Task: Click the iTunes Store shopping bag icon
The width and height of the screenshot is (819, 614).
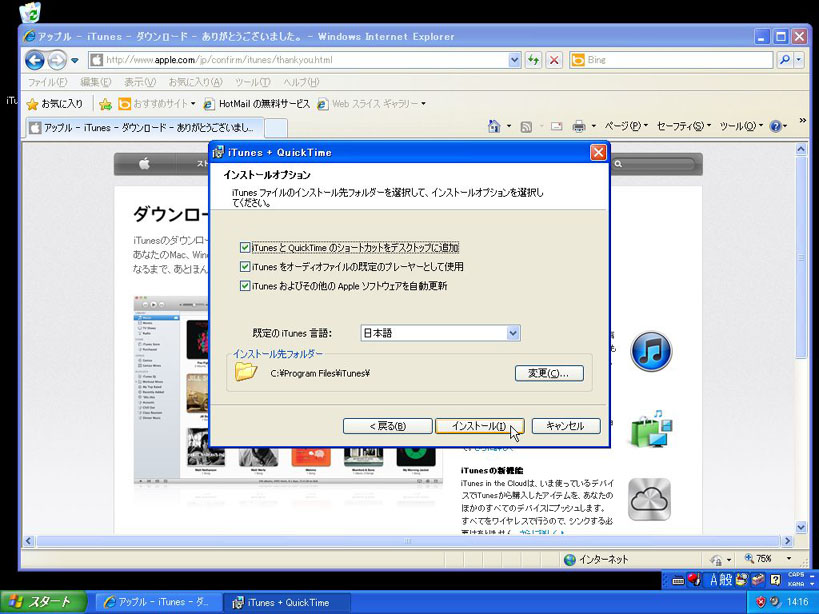Action: (651, 429)
